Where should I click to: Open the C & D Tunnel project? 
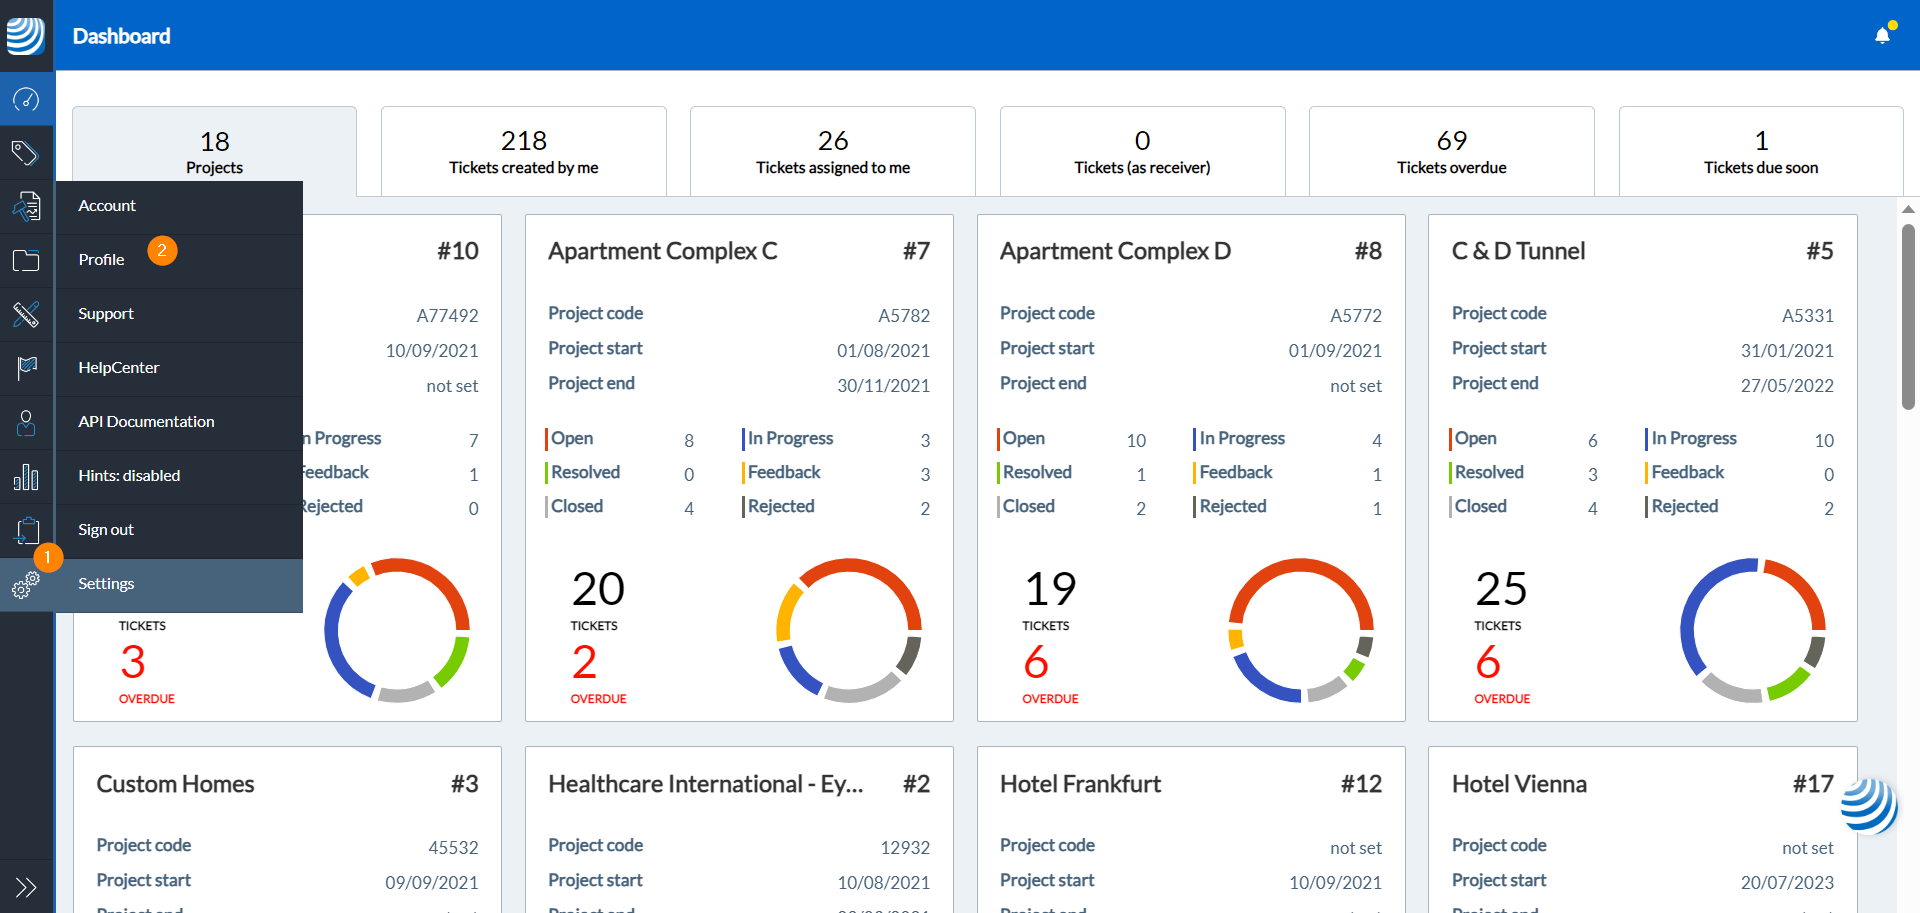click(1518, 251)
